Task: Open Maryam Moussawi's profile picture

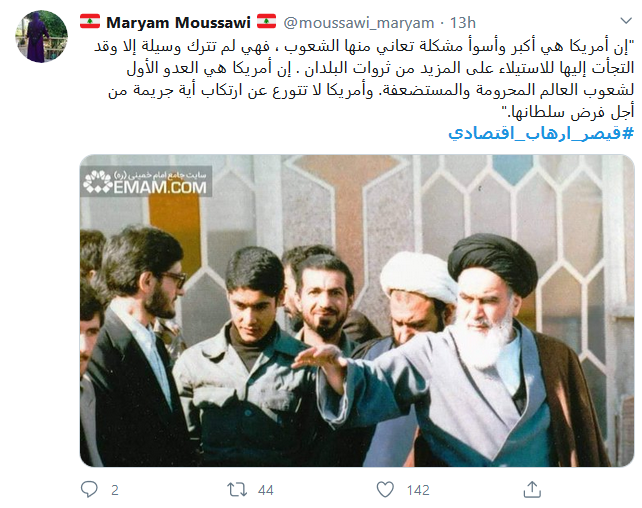Action: tap(41, 36)
